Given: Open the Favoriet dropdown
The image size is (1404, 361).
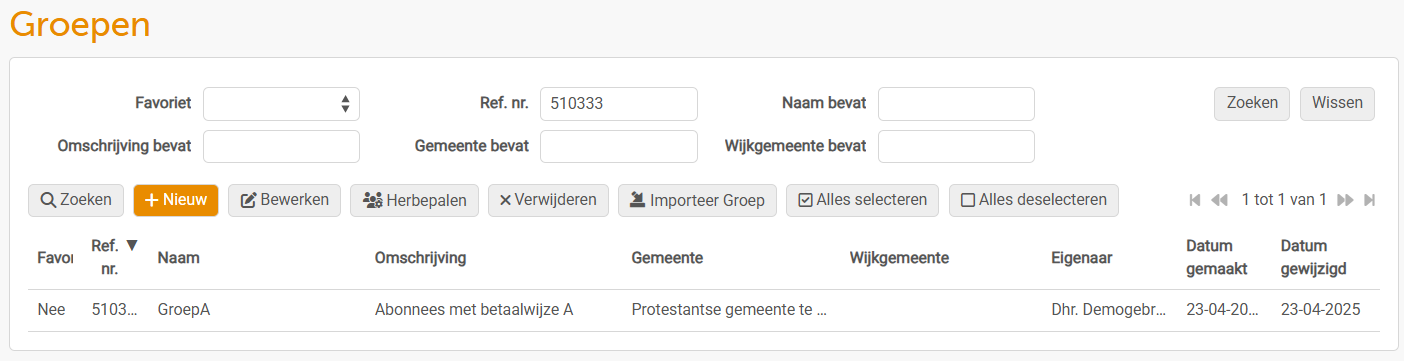Looking at the screenshot, I should pos(281,103).
